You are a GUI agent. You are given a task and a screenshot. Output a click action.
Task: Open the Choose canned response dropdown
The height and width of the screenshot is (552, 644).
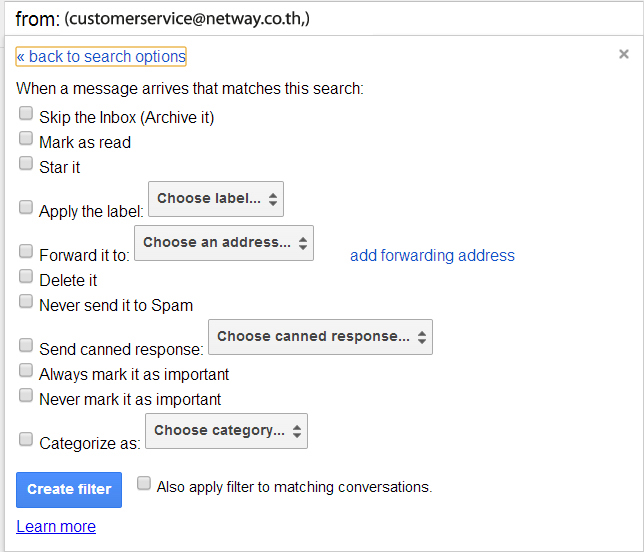(320, 337)
